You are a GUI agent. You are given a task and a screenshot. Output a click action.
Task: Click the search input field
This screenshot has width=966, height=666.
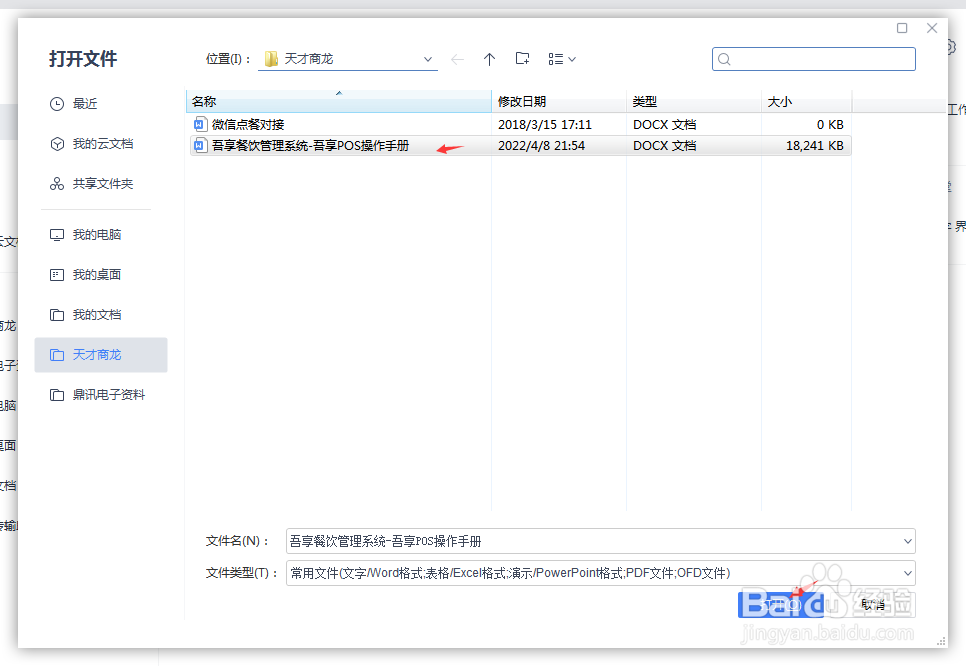814,59
